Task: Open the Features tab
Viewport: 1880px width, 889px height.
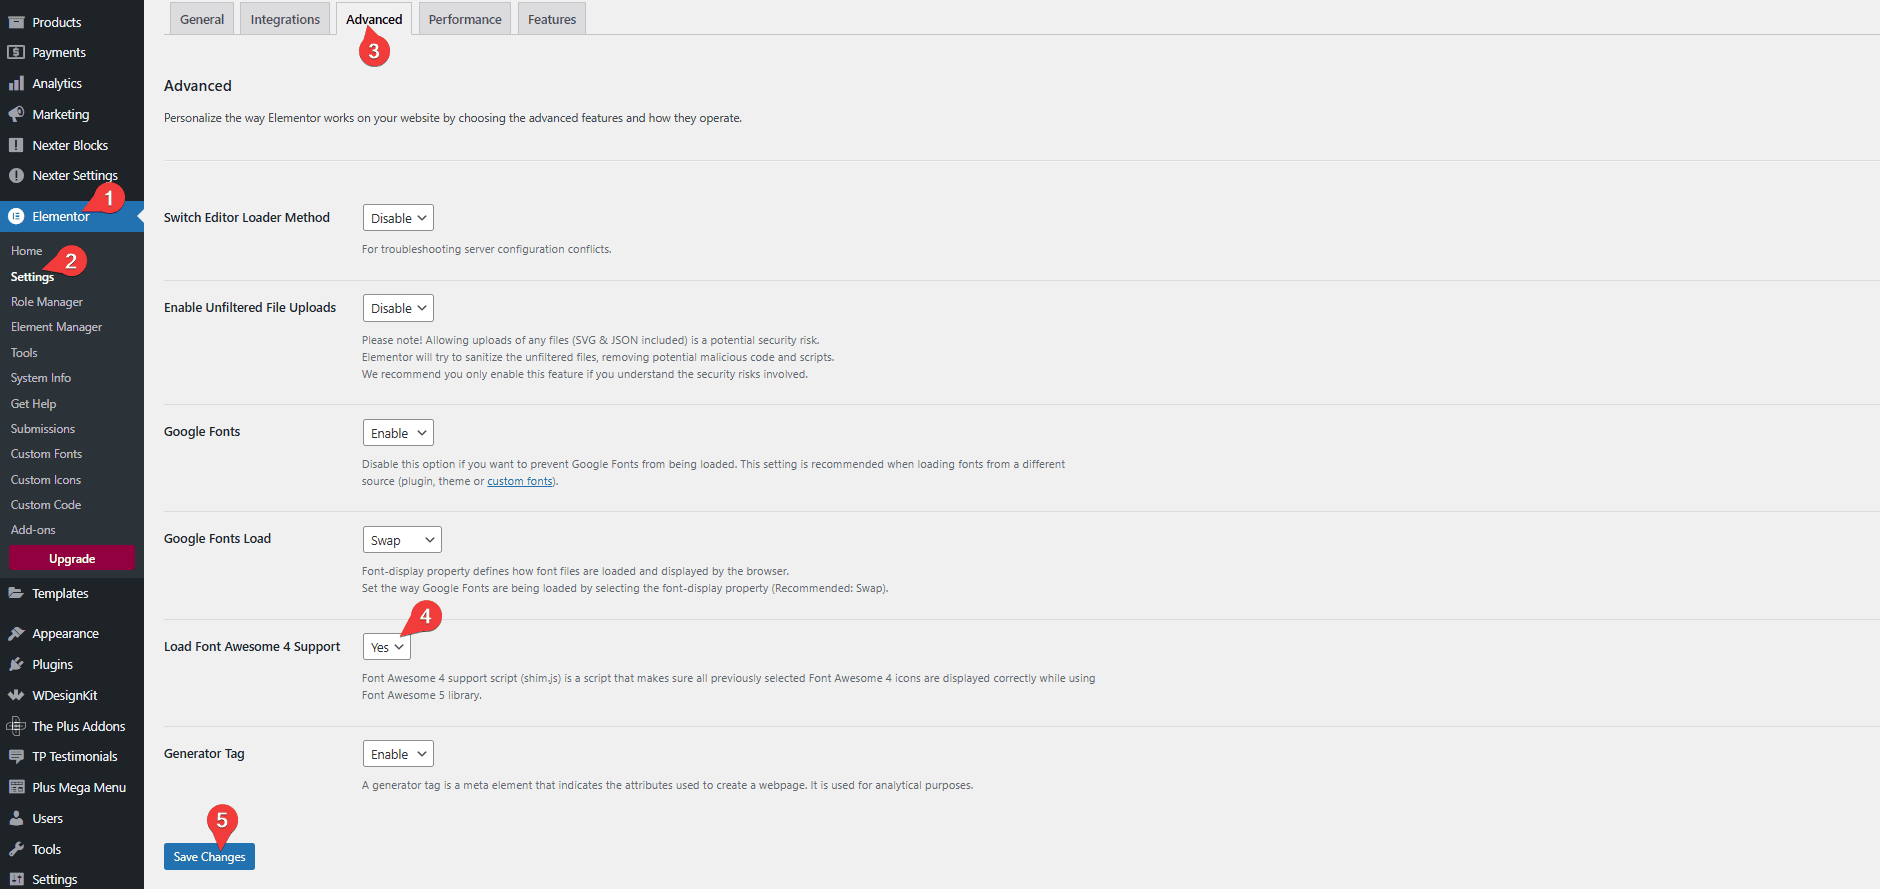Action: point(552,19)
